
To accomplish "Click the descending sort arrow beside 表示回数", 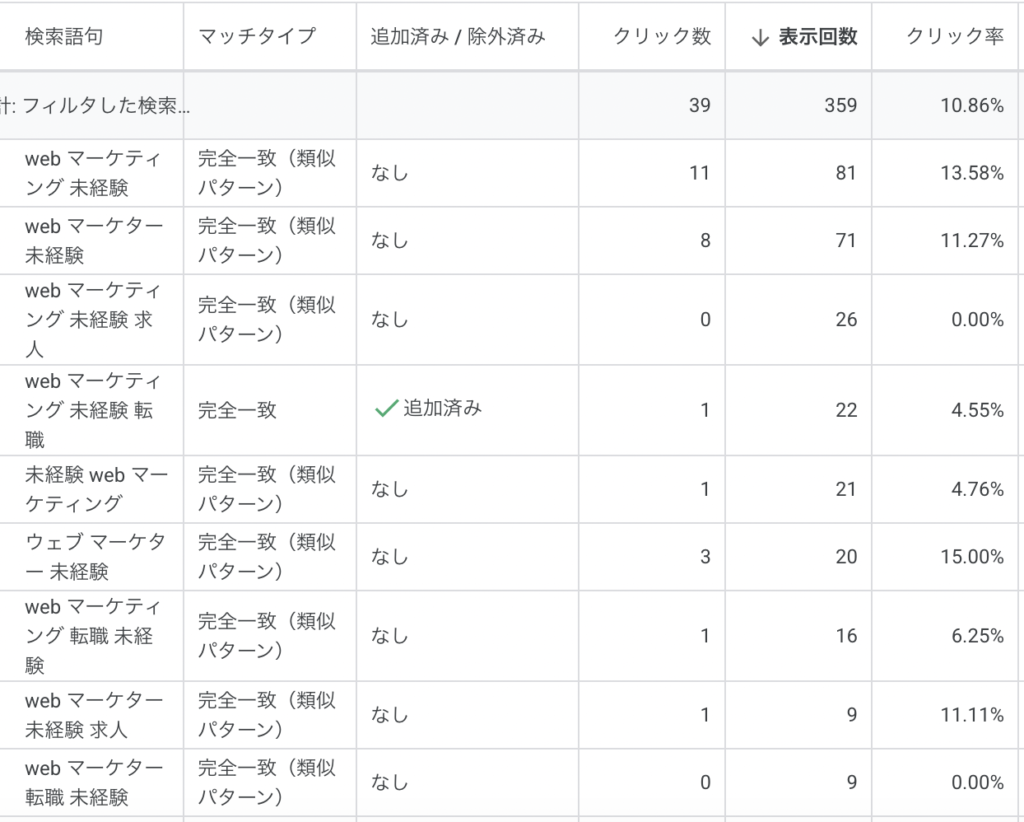I will pyautogui.click(x=760, y=37).
